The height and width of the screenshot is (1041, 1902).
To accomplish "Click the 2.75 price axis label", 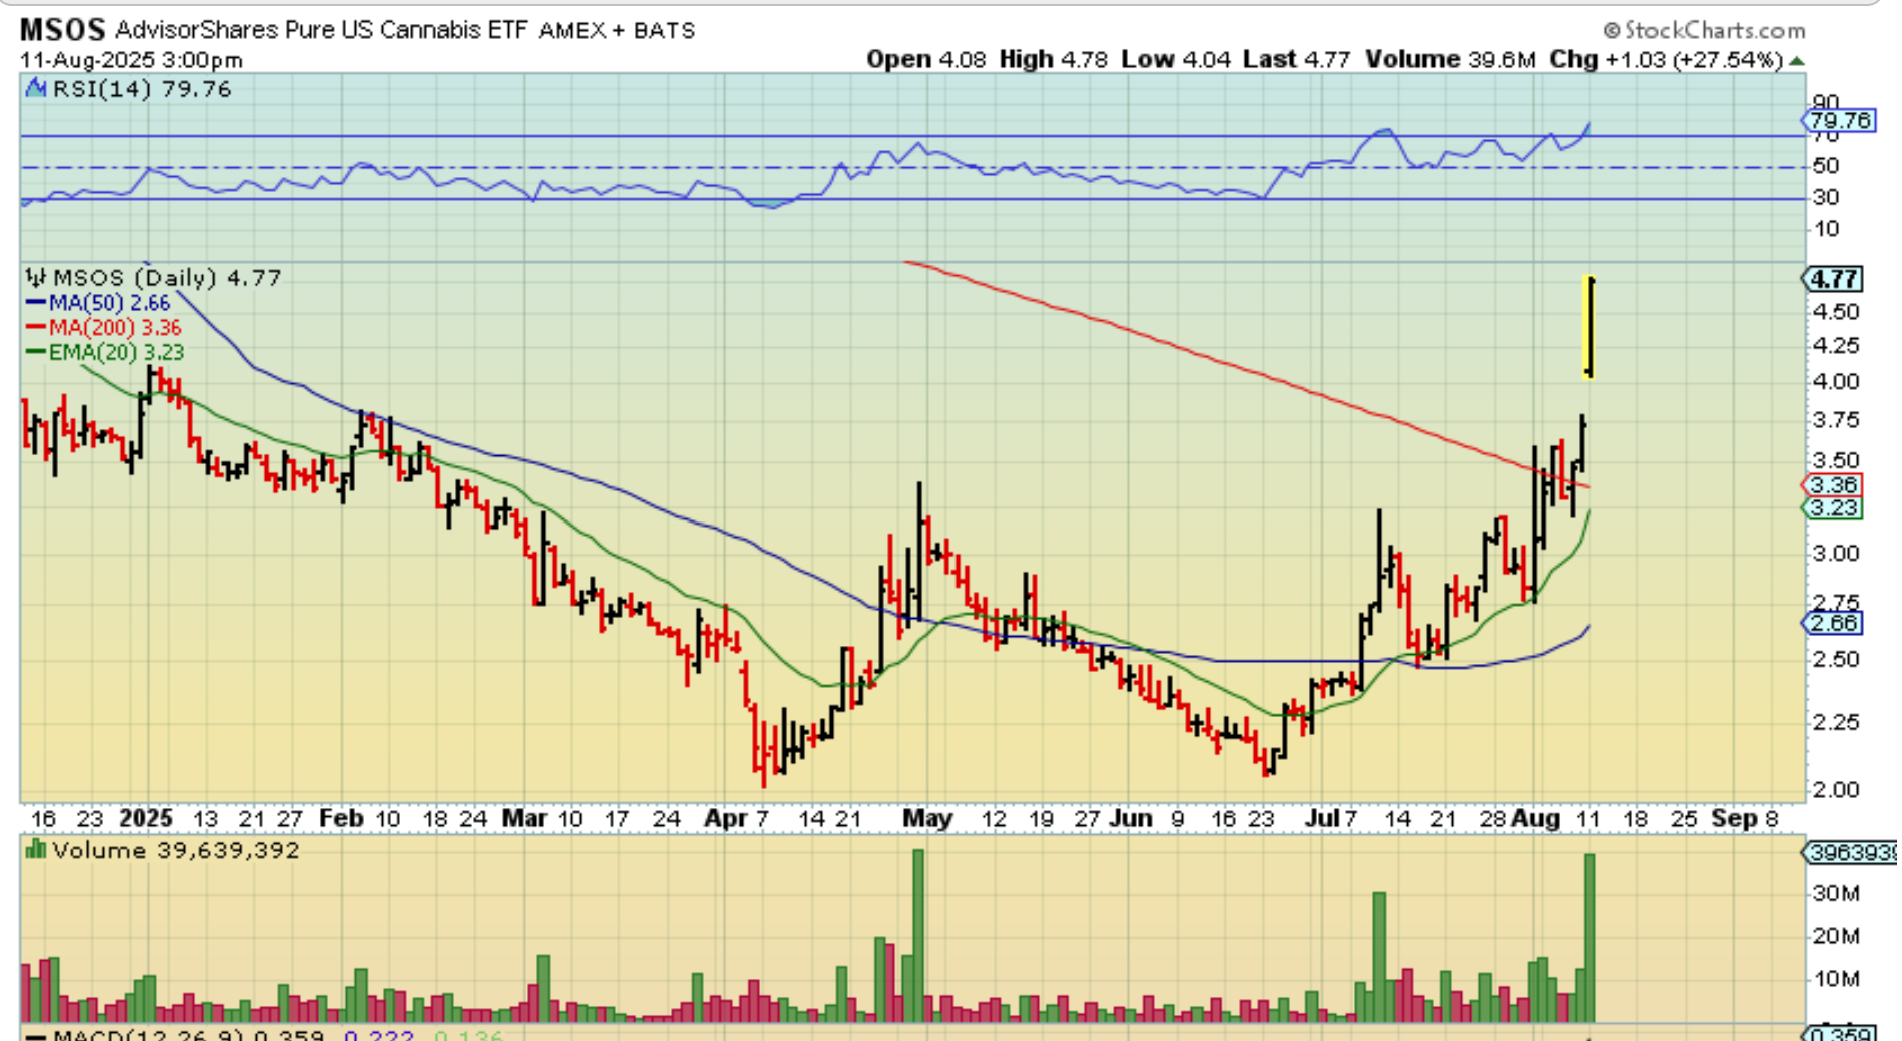I will tap(1837, 603).
